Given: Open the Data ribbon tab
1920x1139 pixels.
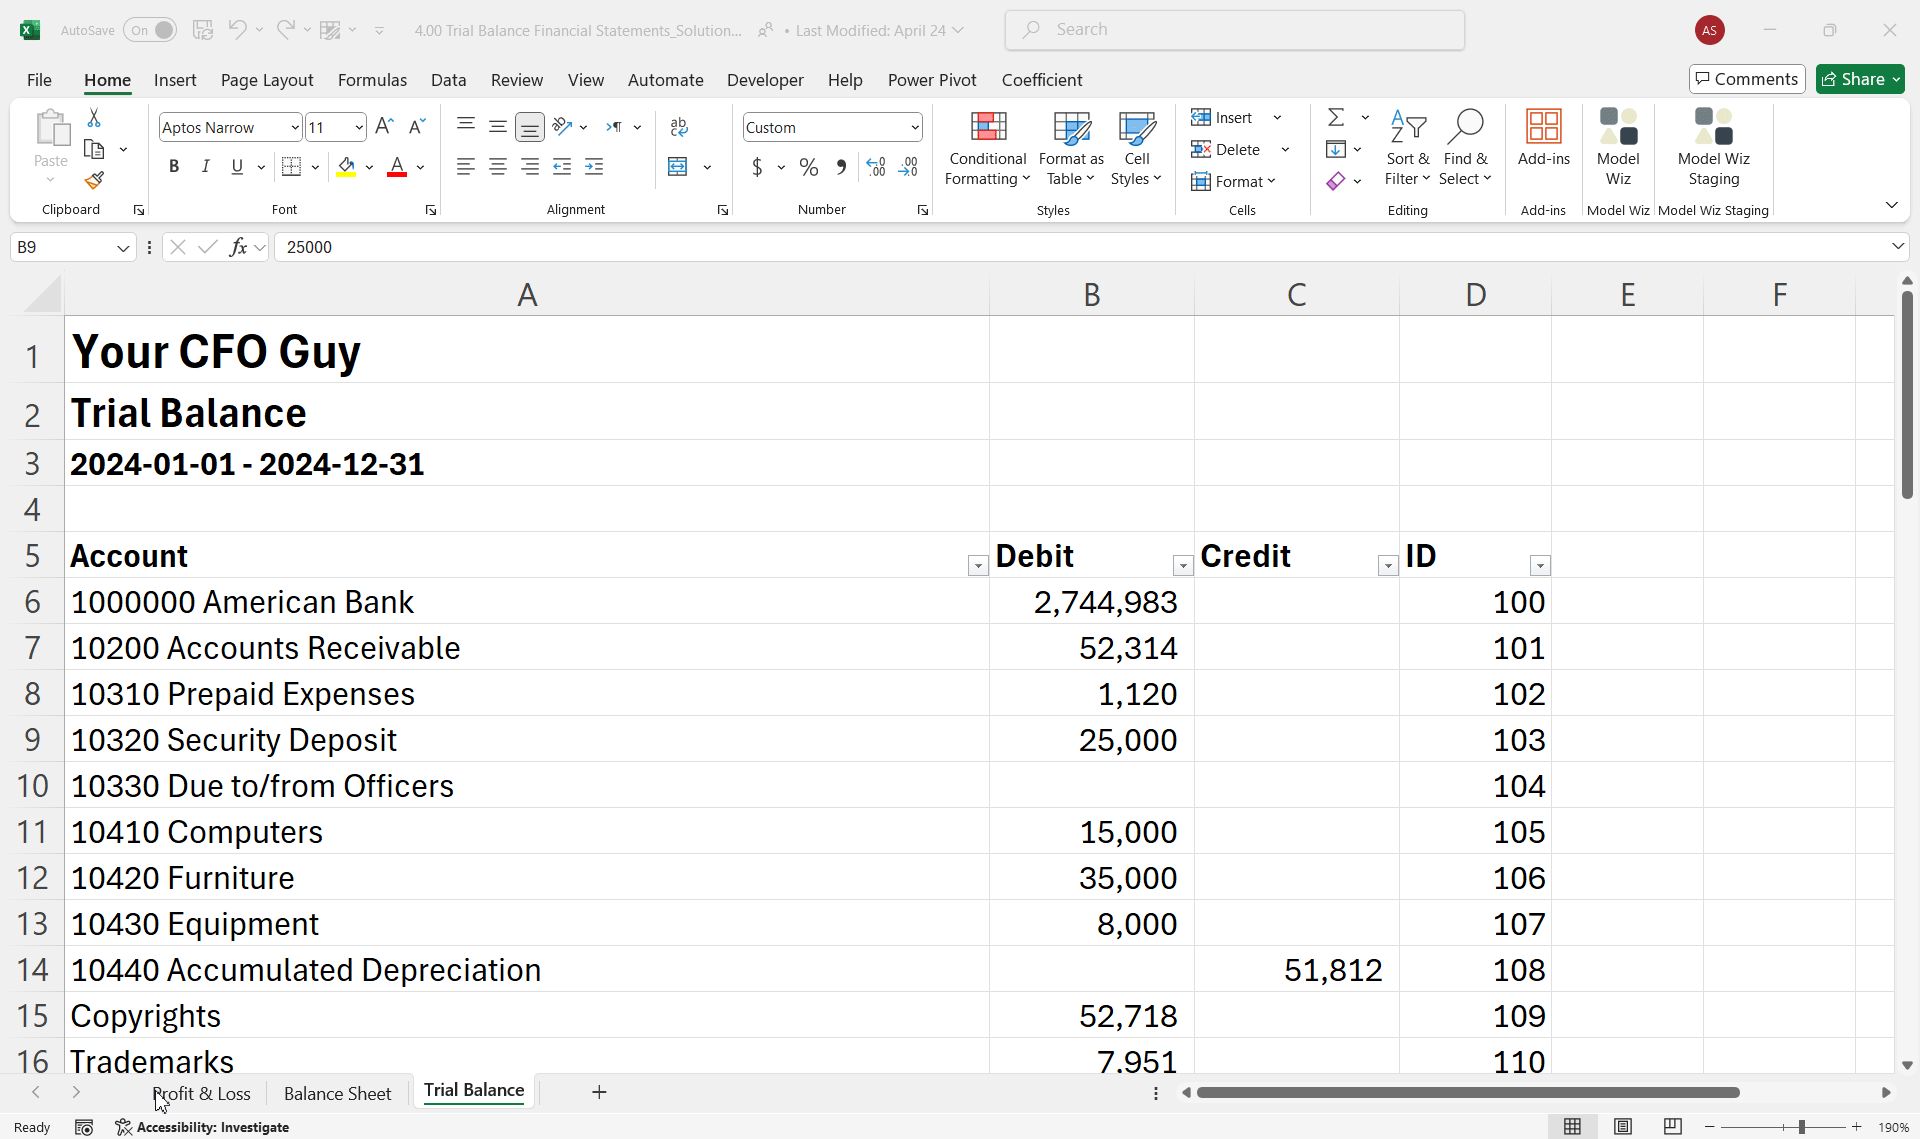Looking at the screenshot, I should [x=448, y=80].
